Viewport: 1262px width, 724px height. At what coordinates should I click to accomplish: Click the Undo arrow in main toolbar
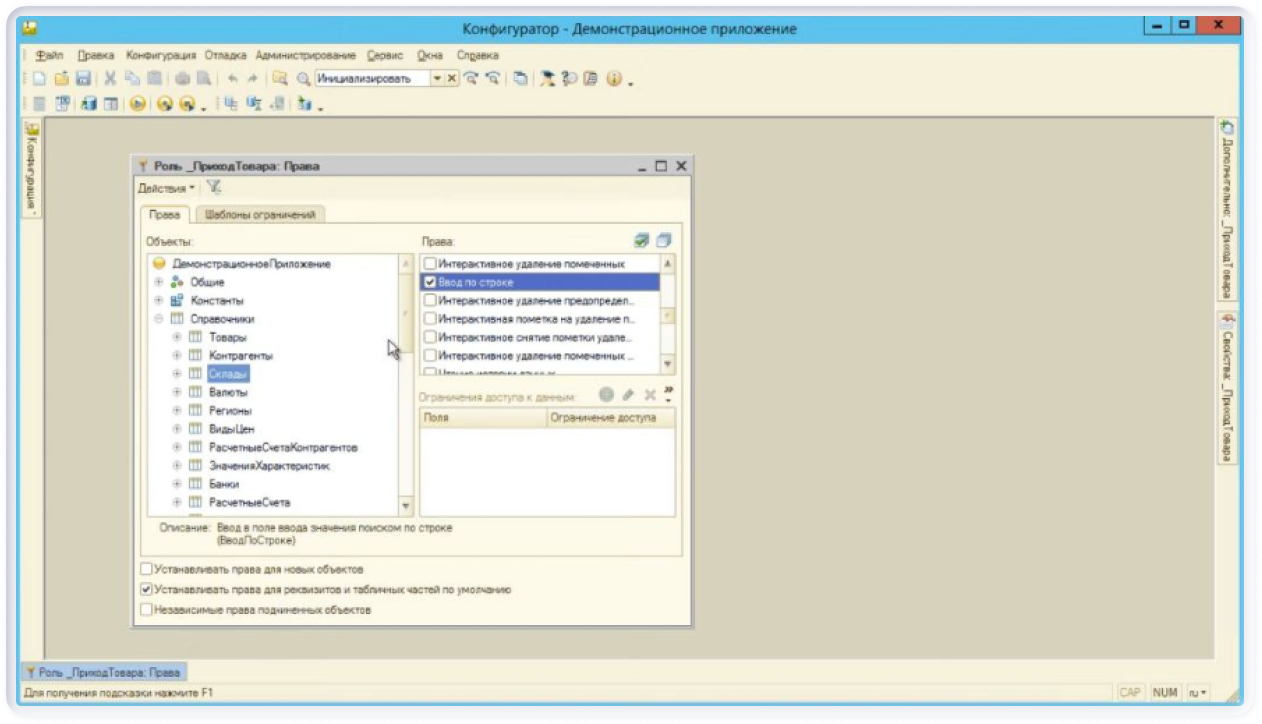coord(233,78)
